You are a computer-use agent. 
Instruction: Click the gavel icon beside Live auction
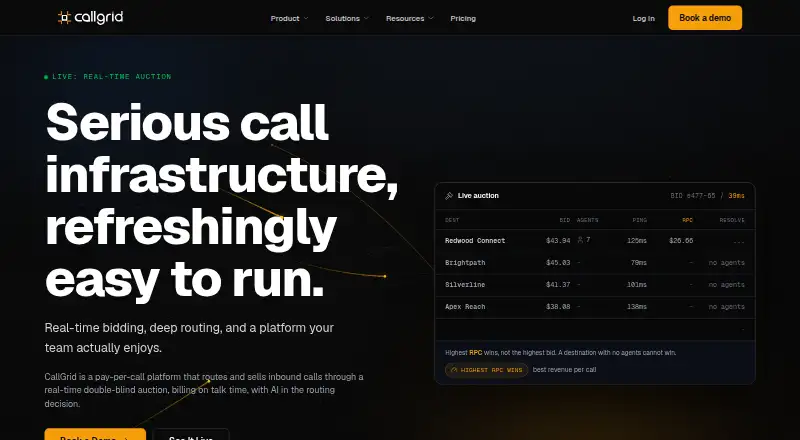click(x=449, y=195)
